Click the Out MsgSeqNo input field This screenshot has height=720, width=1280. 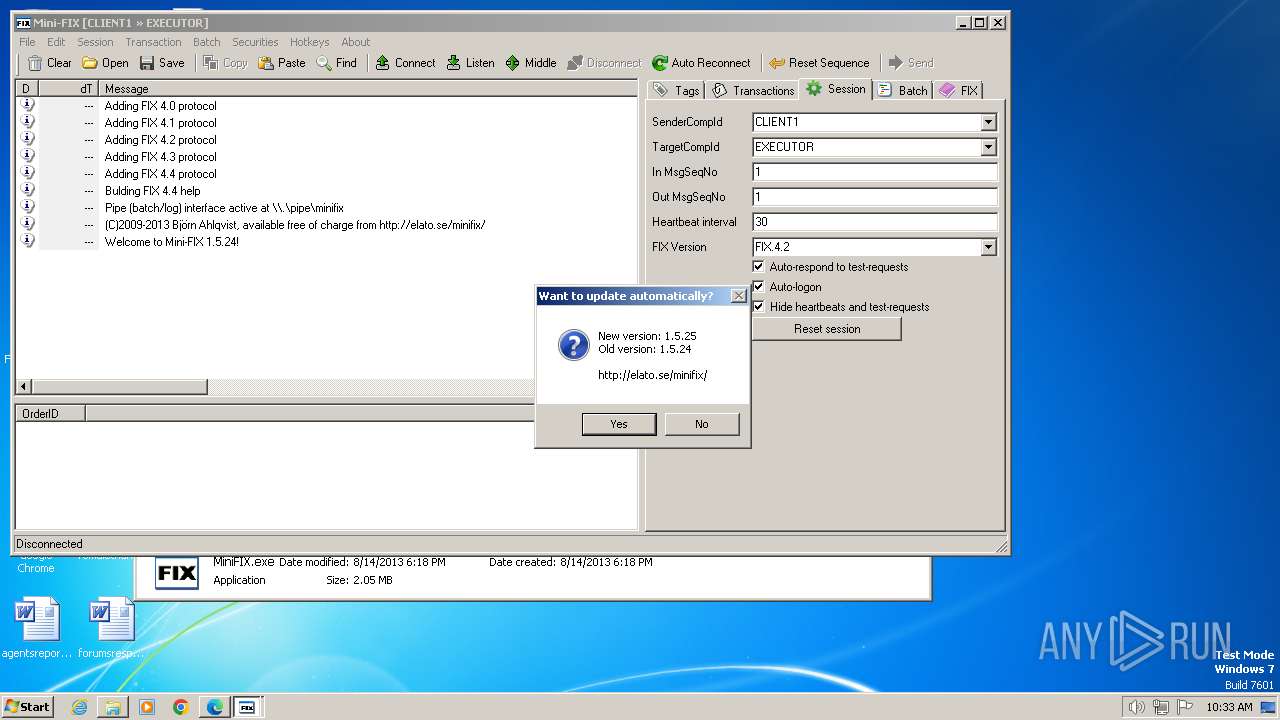tap(875, 197)
